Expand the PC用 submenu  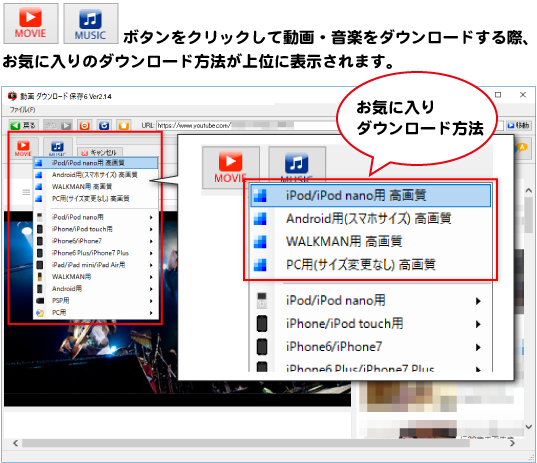(x=96, y=312)
